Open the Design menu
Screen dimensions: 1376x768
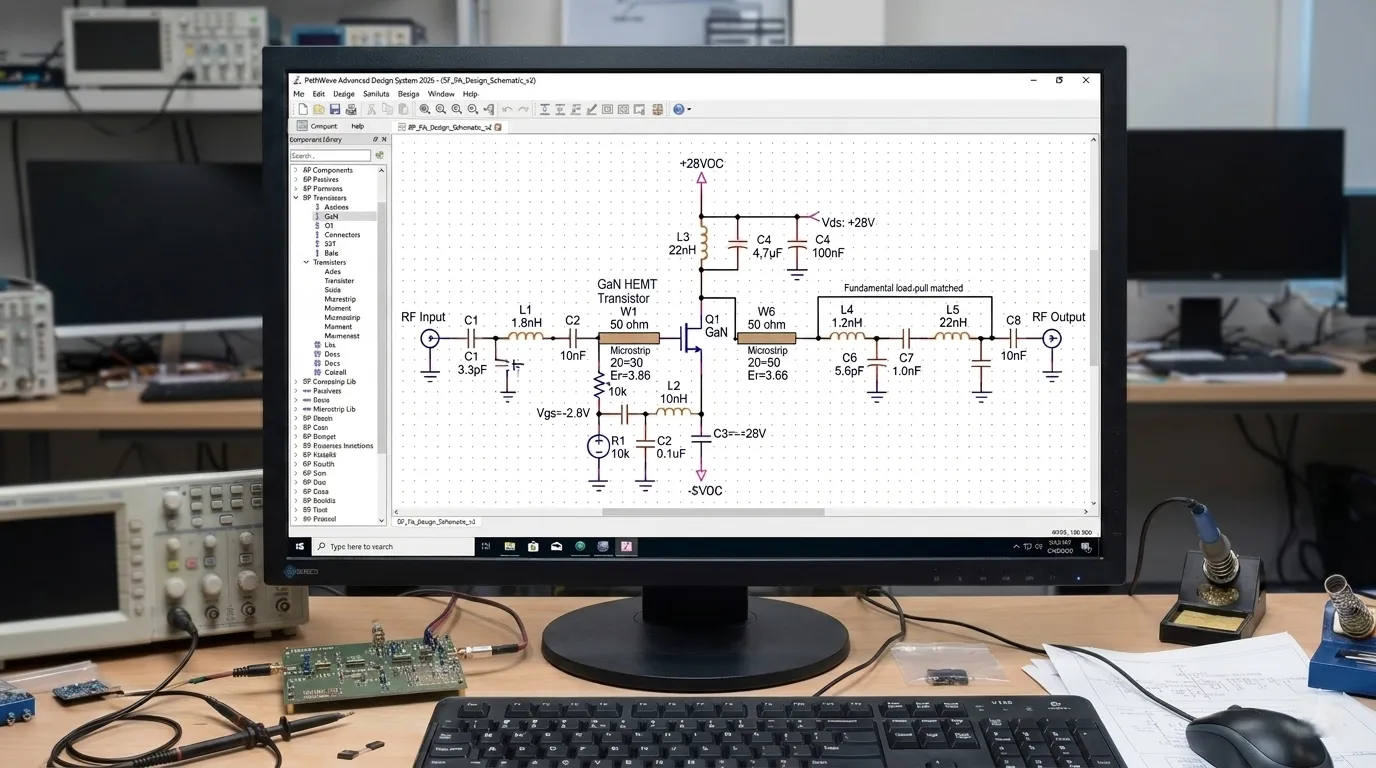tap(344, 93)
